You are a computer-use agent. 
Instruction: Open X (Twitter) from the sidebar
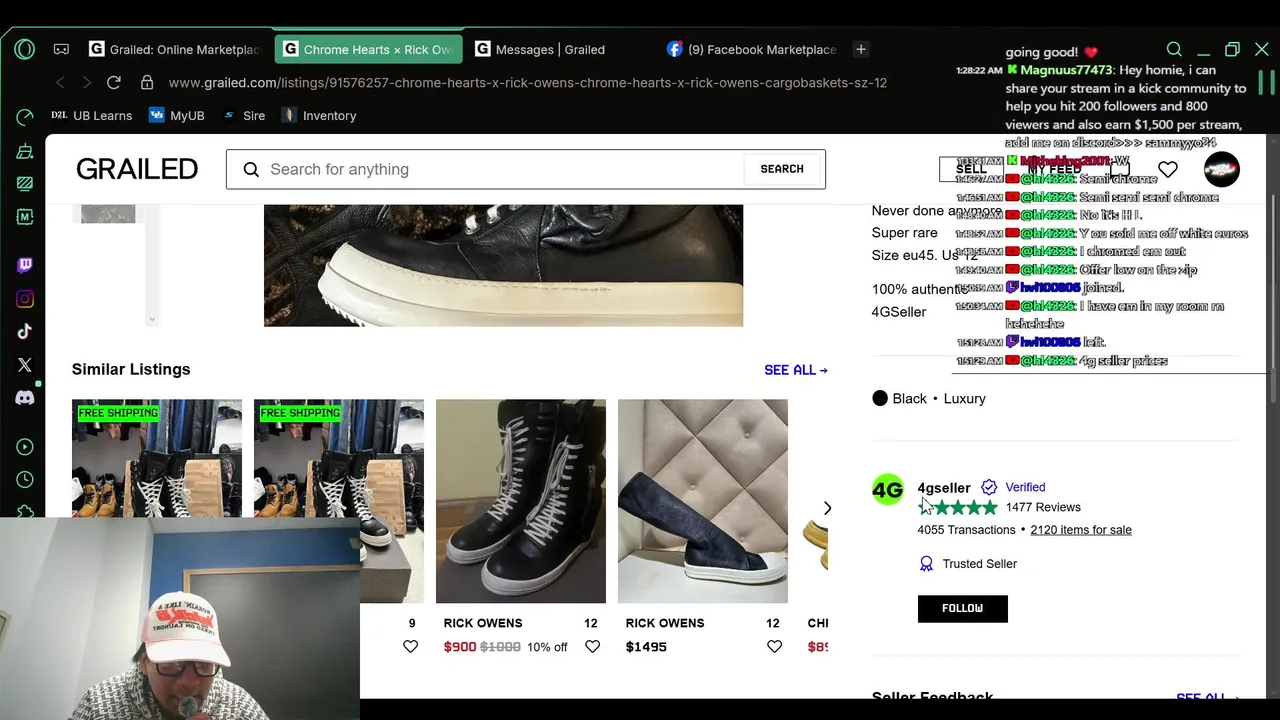coord(25,365)
